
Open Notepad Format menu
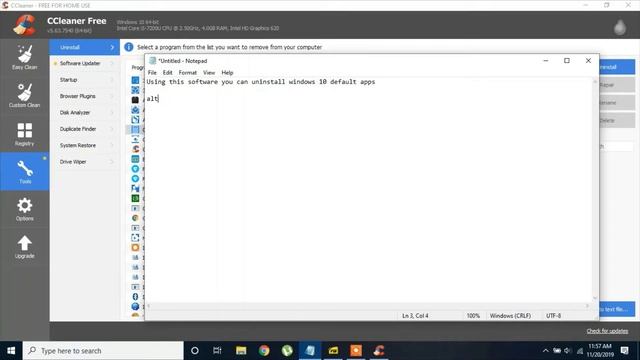coord(188,72)
